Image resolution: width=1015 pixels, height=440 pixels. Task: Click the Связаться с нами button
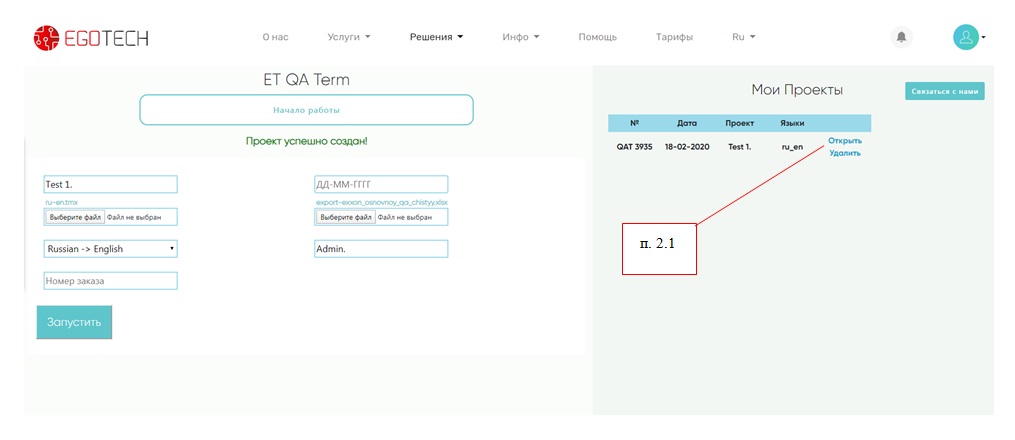point(944,91)
